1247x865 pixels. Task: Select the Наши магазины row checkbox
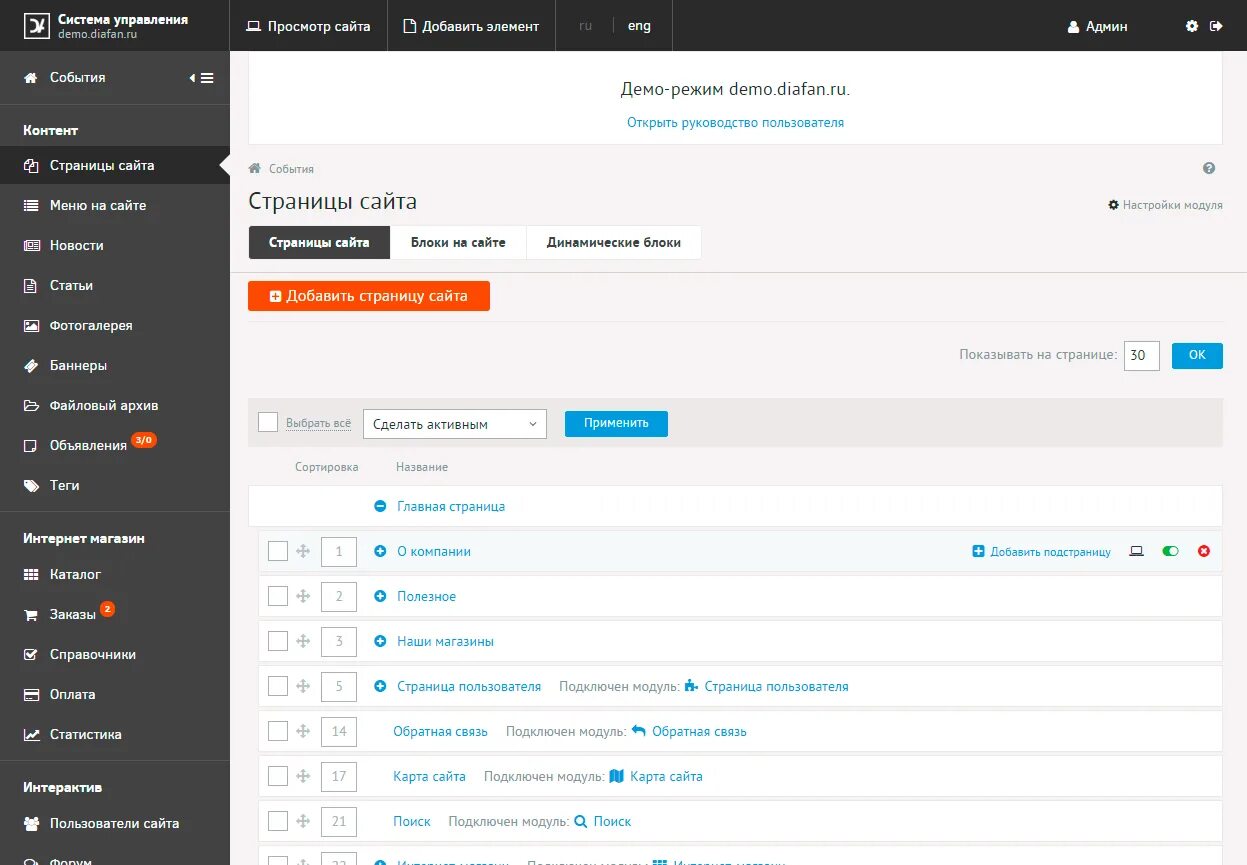[x=278, y=641]
